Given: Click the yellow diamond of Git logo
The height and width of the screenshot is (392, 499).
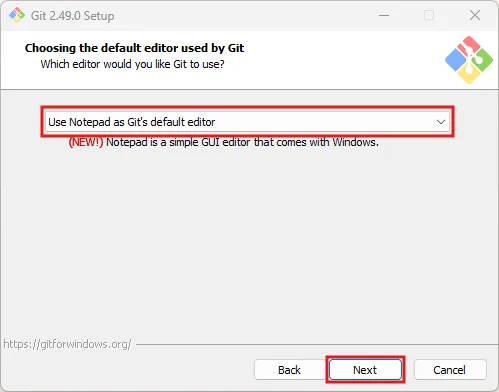Looking at the screenshot, I should [x=469, y=74].
